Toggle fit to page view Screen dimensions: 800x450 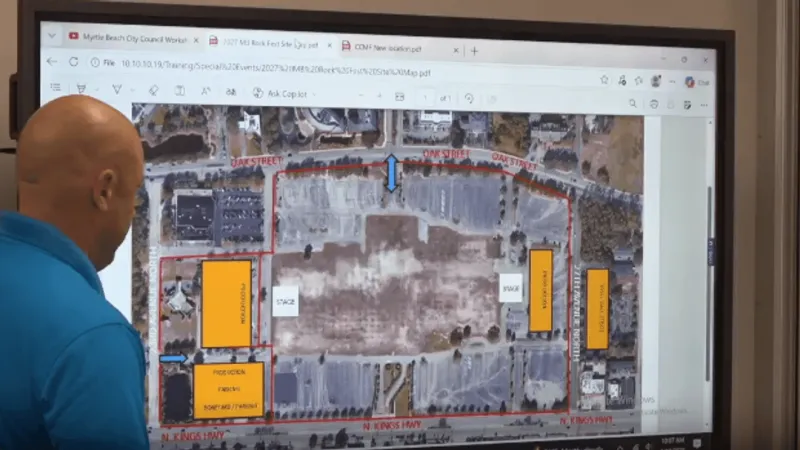[x=399, y=96]
